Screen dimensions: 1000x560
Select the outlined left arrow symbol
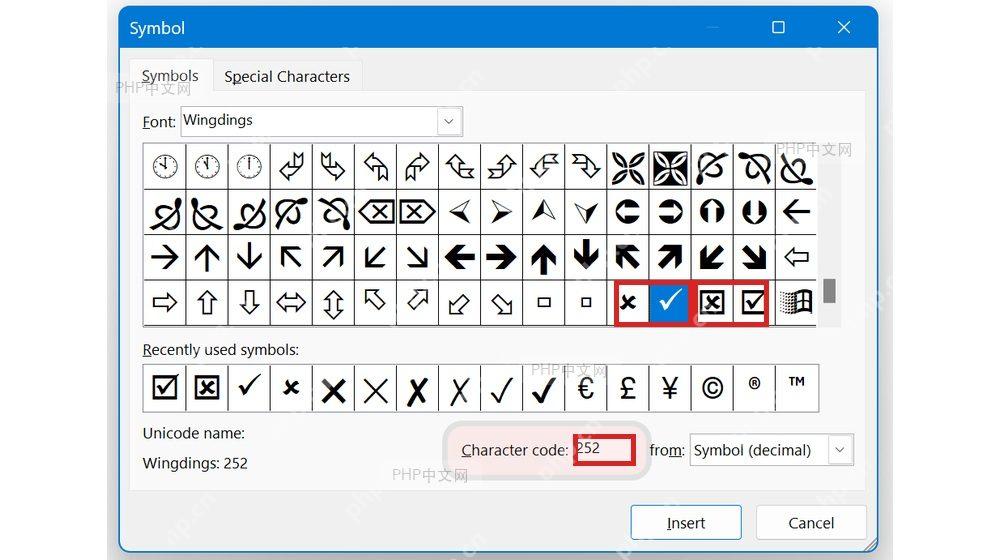(x=796, y=257)
